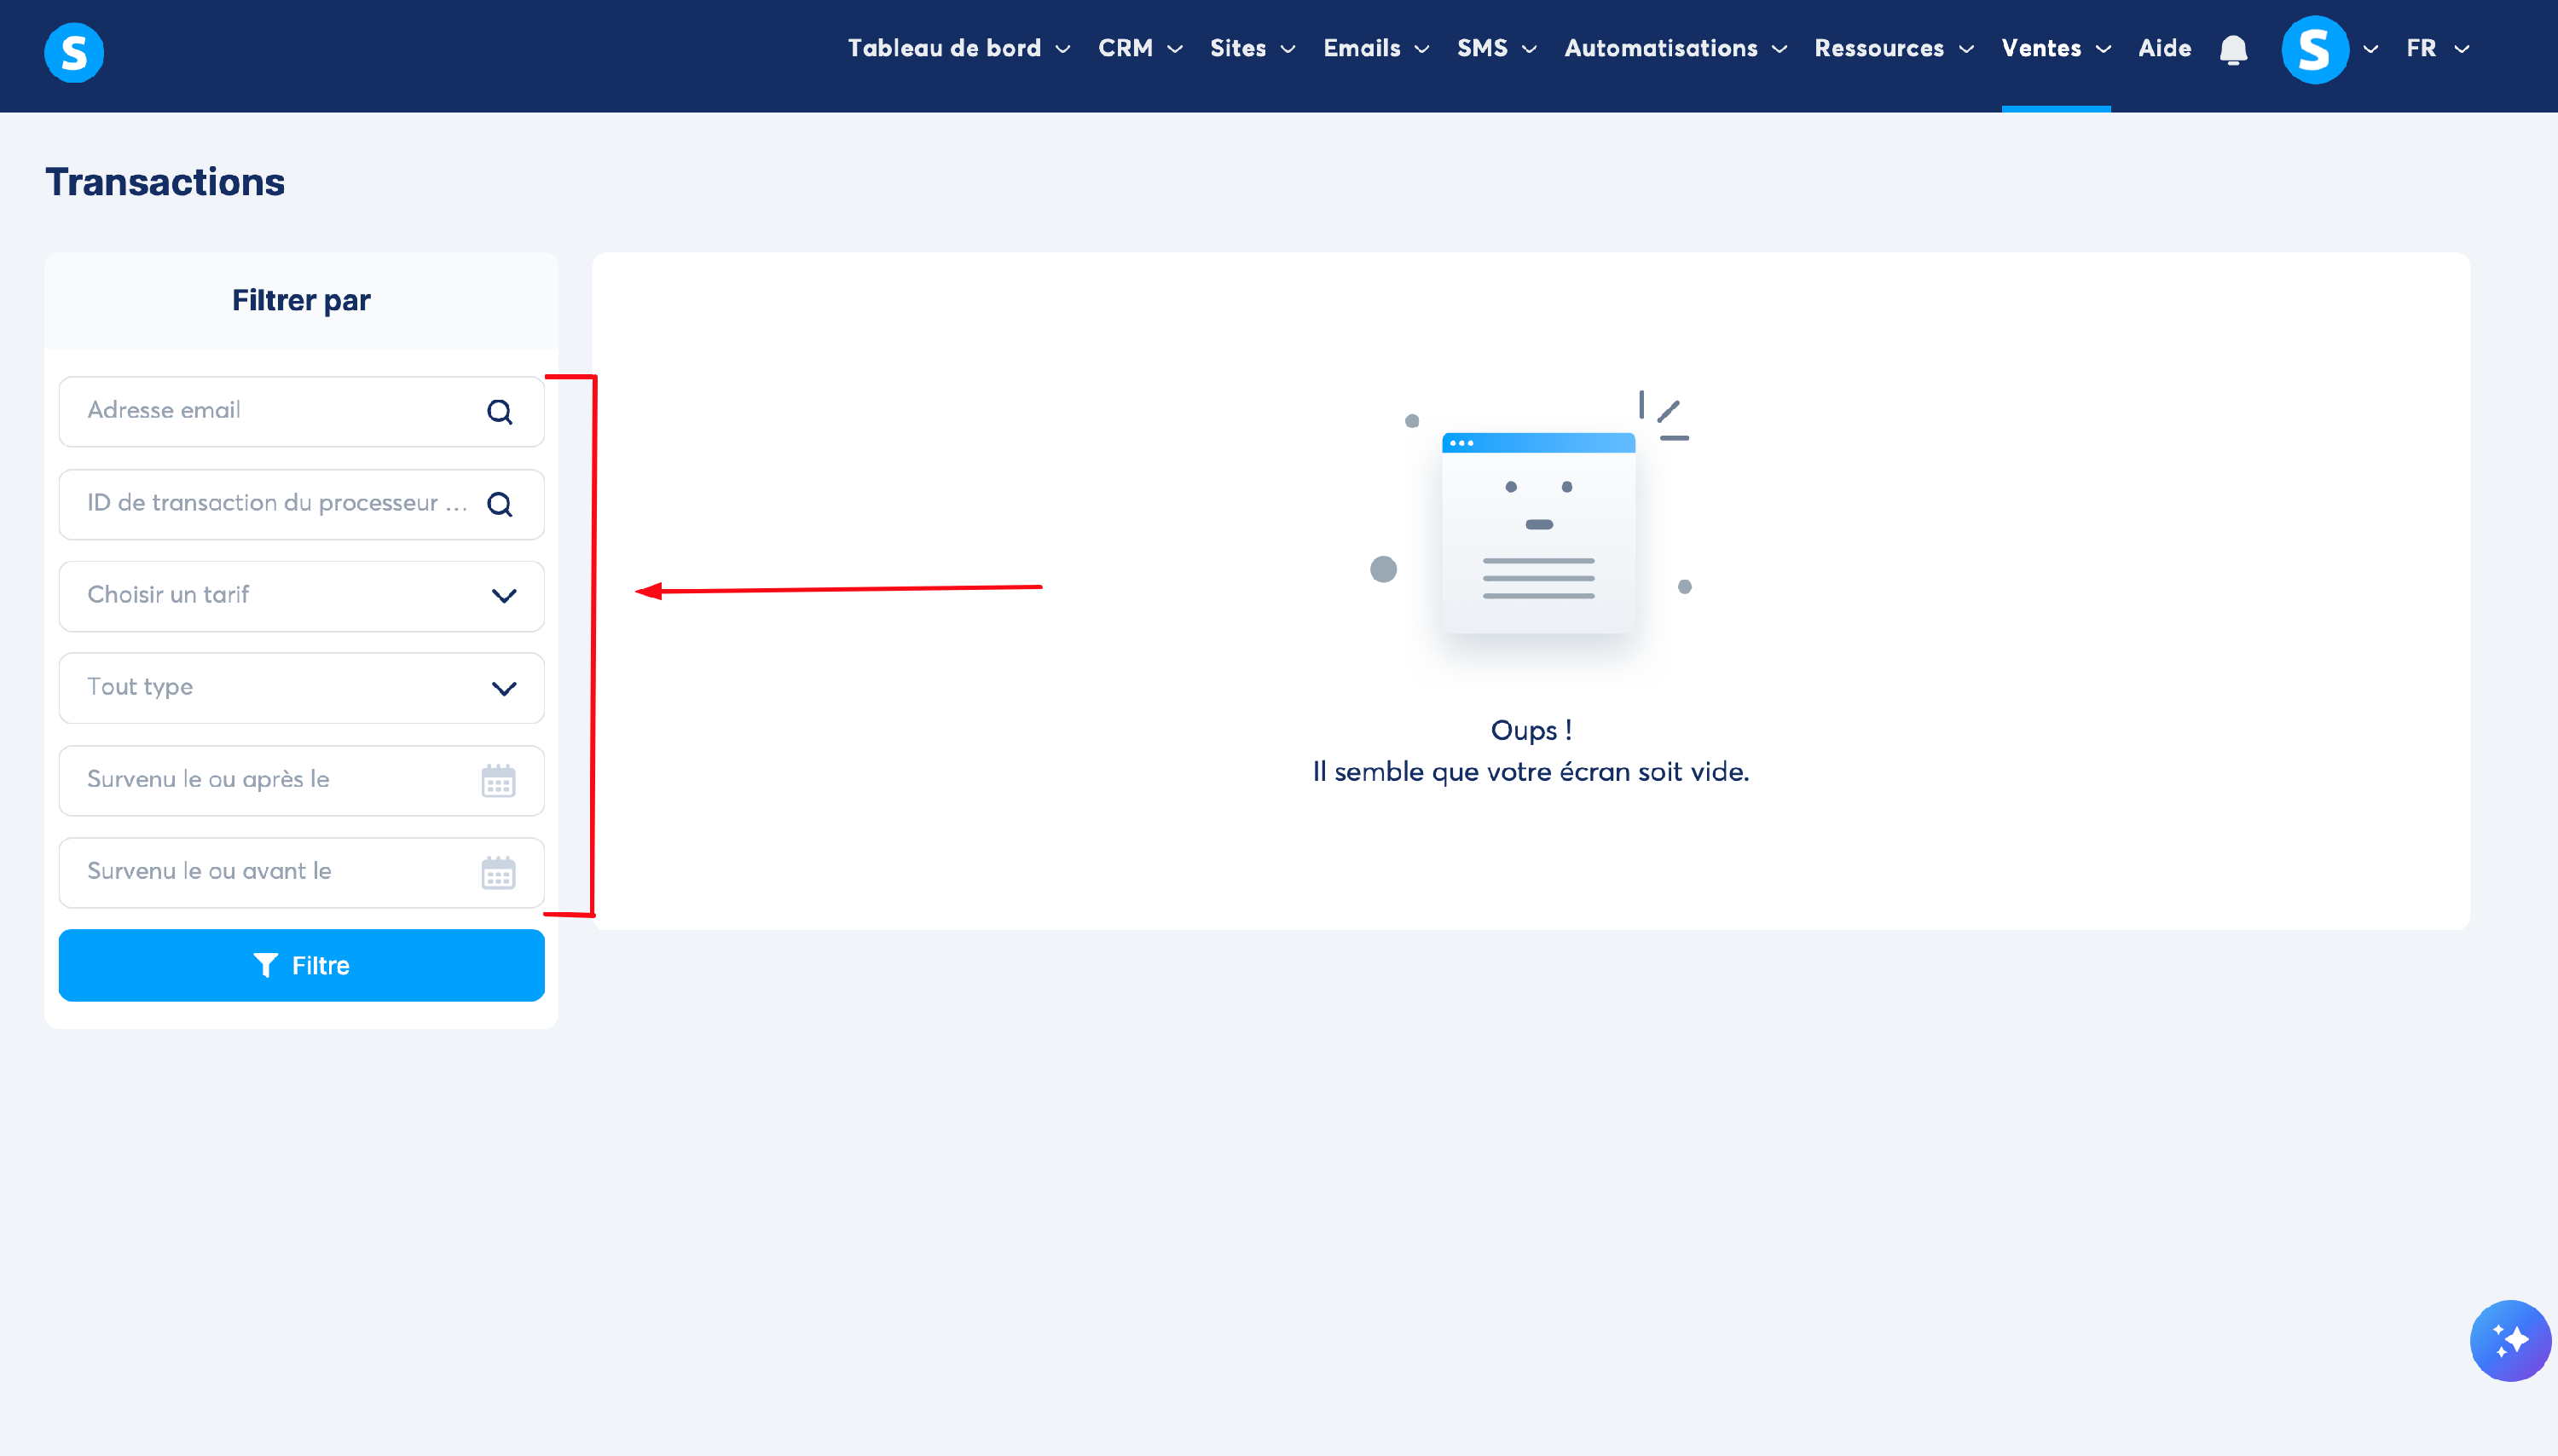Click the Systeme.io logo in header
Image resolution: width=2558 pixels, height=1456 pixels.
point(74,52)
